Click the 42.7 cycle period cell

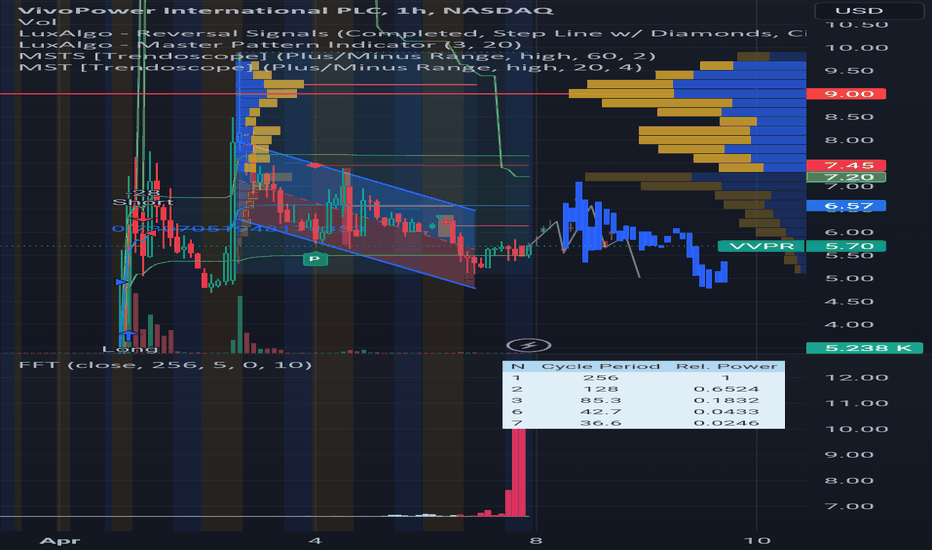point(600,411)
